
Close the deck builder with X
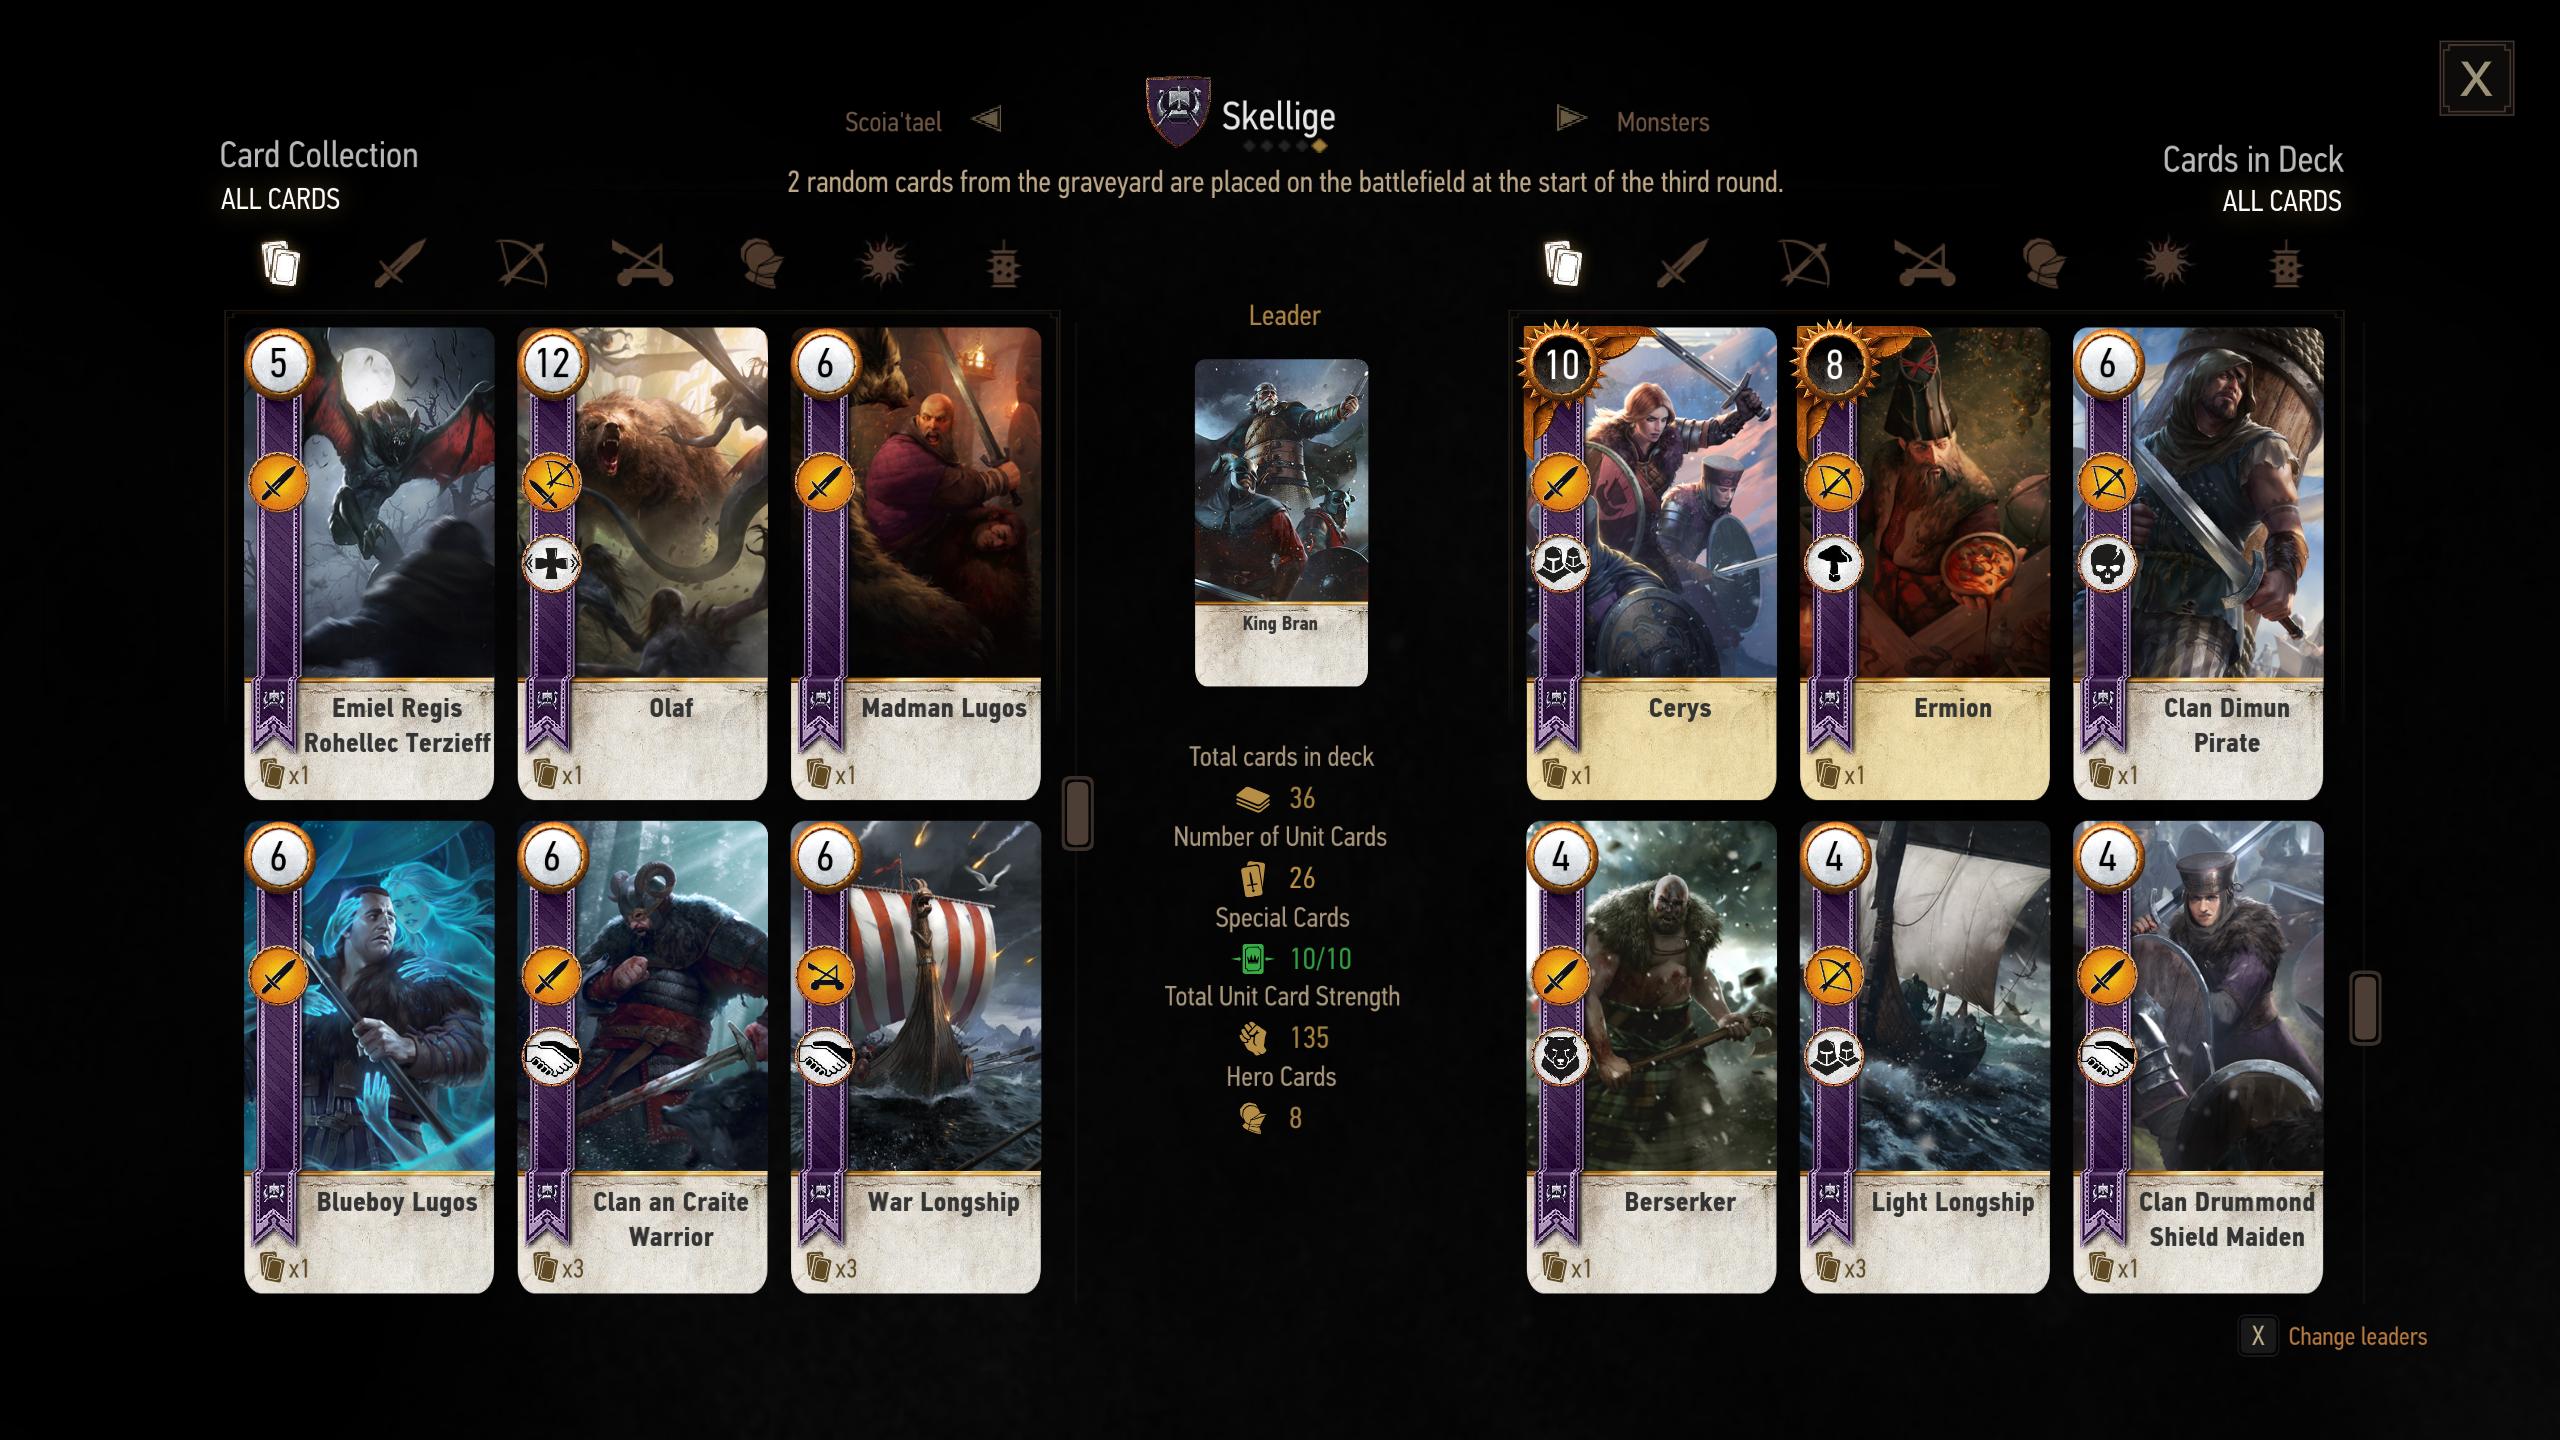[2476, 78]
